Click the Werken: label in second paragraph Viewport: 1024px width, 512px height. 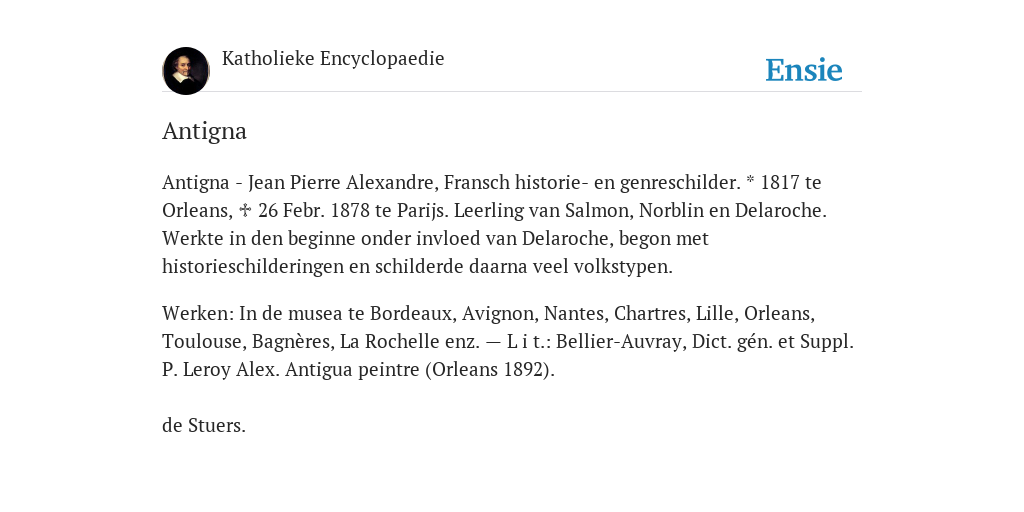198,313
